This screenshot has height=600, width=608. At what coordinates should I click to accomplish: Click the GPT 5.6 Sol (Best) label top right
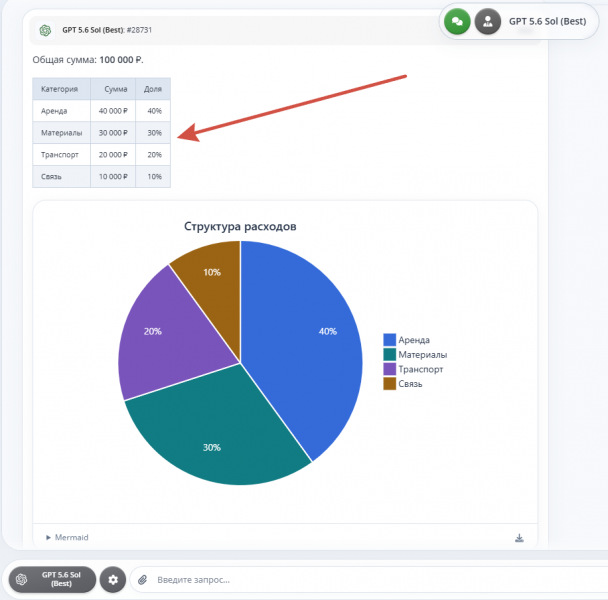point(547,21)
